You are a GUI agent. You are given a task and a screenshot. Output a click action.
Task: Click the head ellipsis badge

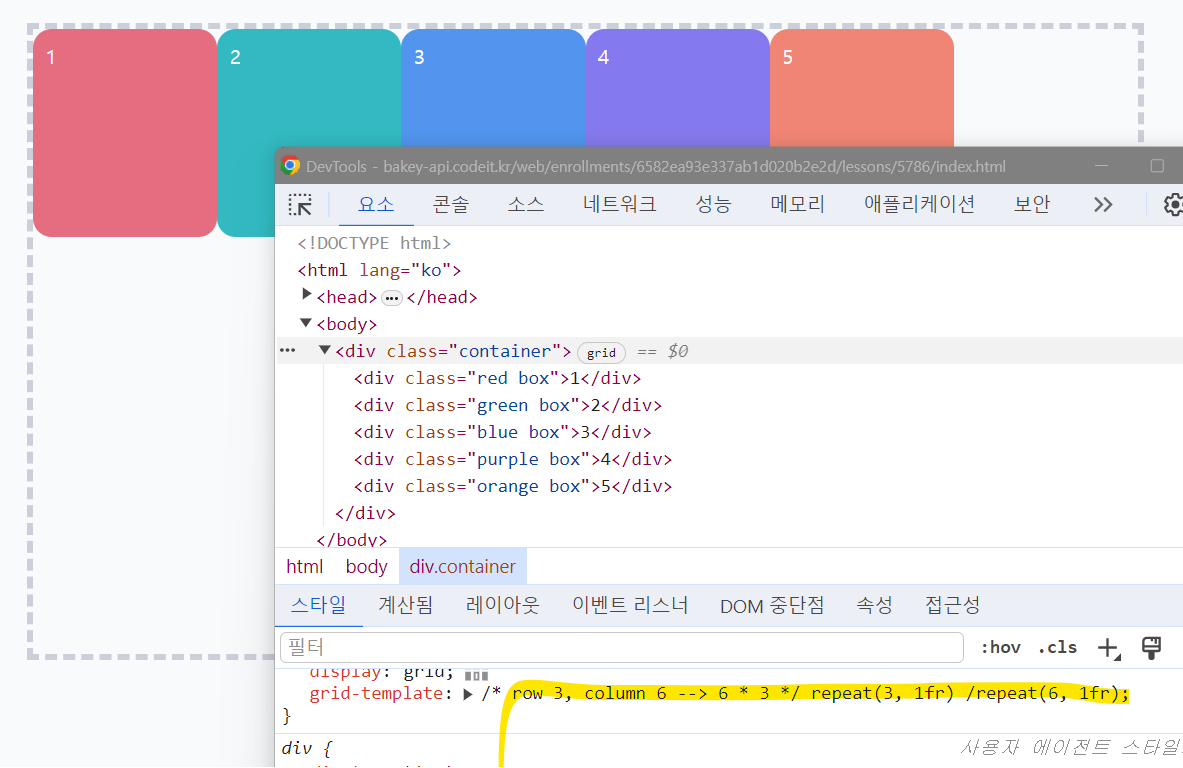click(x=391, y=298)
